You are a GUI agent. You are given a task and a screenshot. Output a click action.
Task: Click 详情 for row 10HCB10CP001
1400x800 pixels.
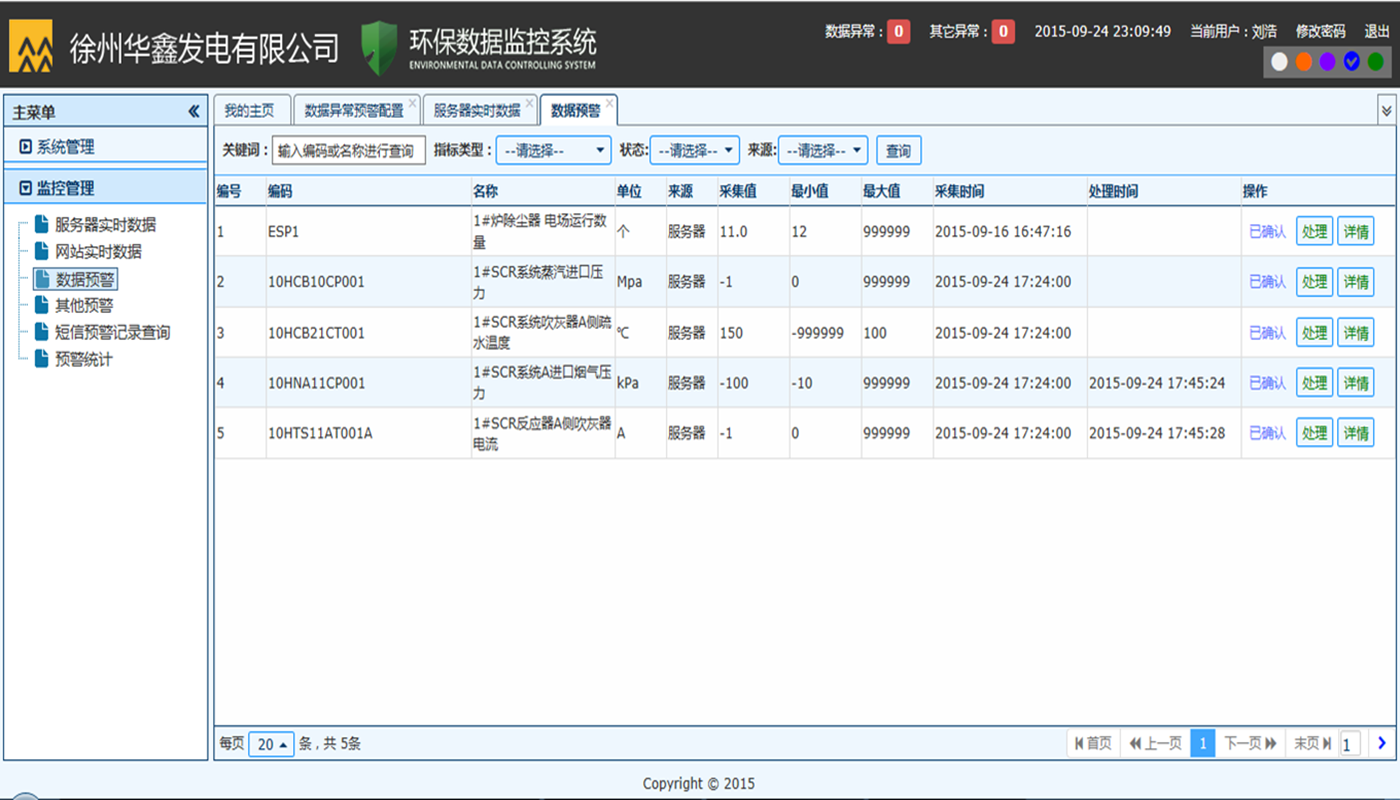[x=1356, y=282]
